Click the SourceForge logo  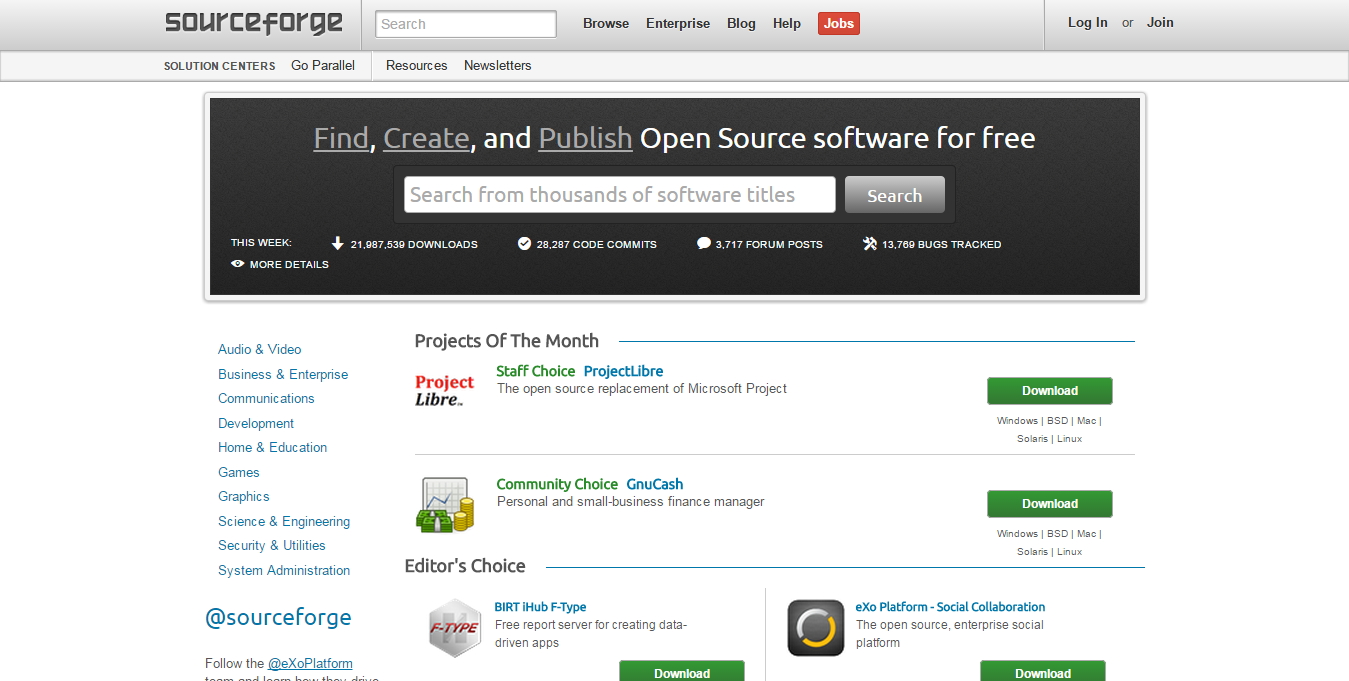pos(254,23)
